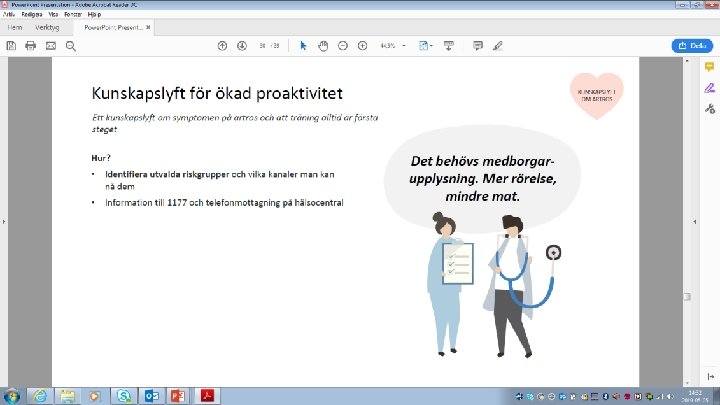The image size is (720, 405).
Task: Click the bullet Information till 1177
Action: 224,202
